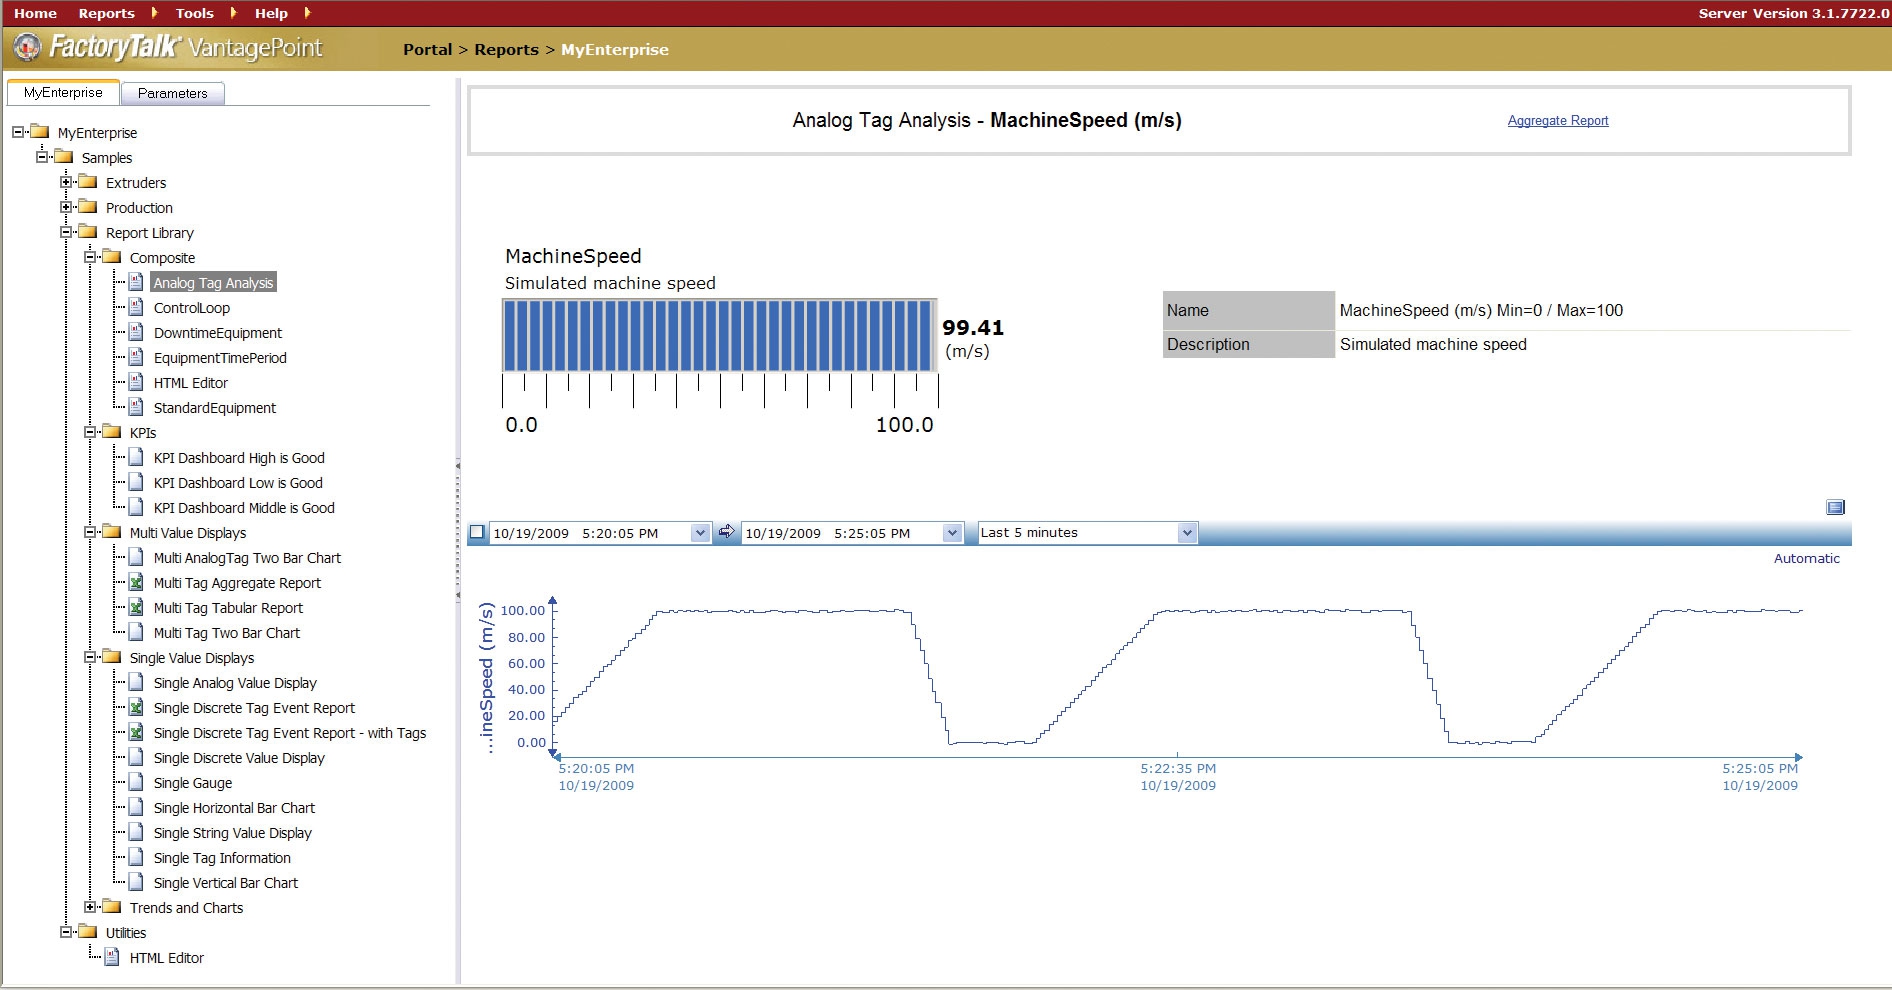Click the Single Vertical Bar Chart icon

(136, 882)
